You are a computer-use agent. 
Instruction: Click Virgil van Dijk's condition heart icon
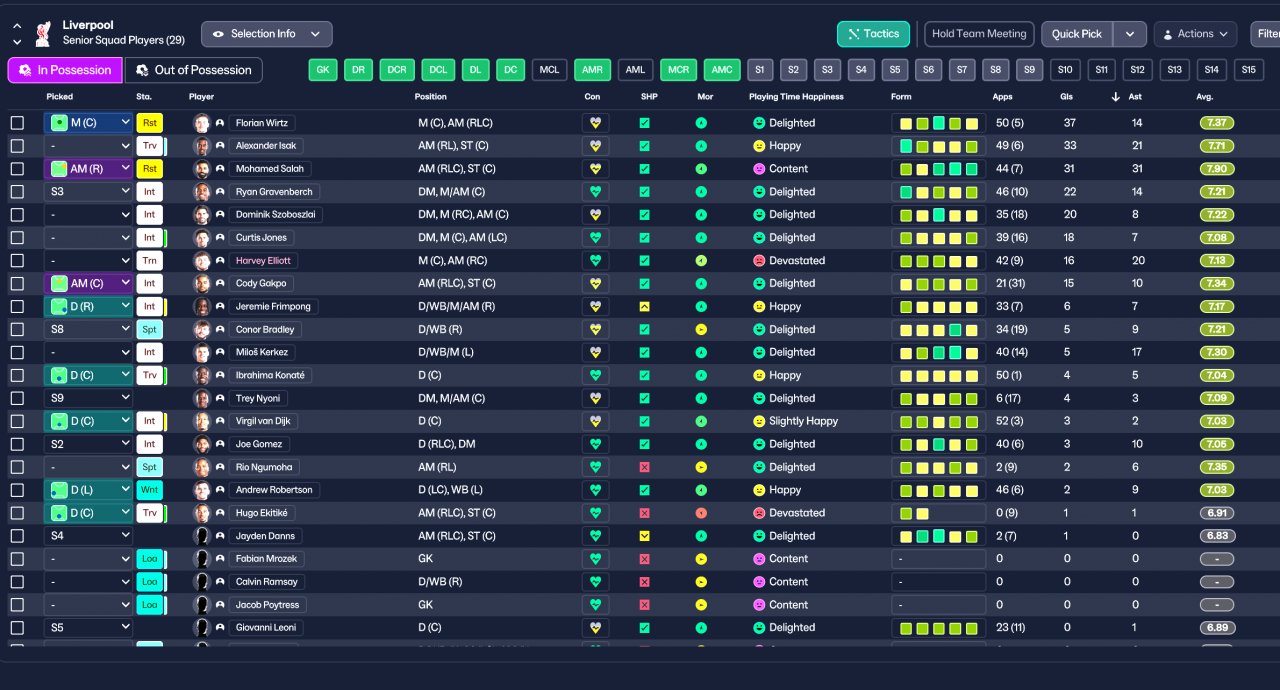[x=596, y=421]
